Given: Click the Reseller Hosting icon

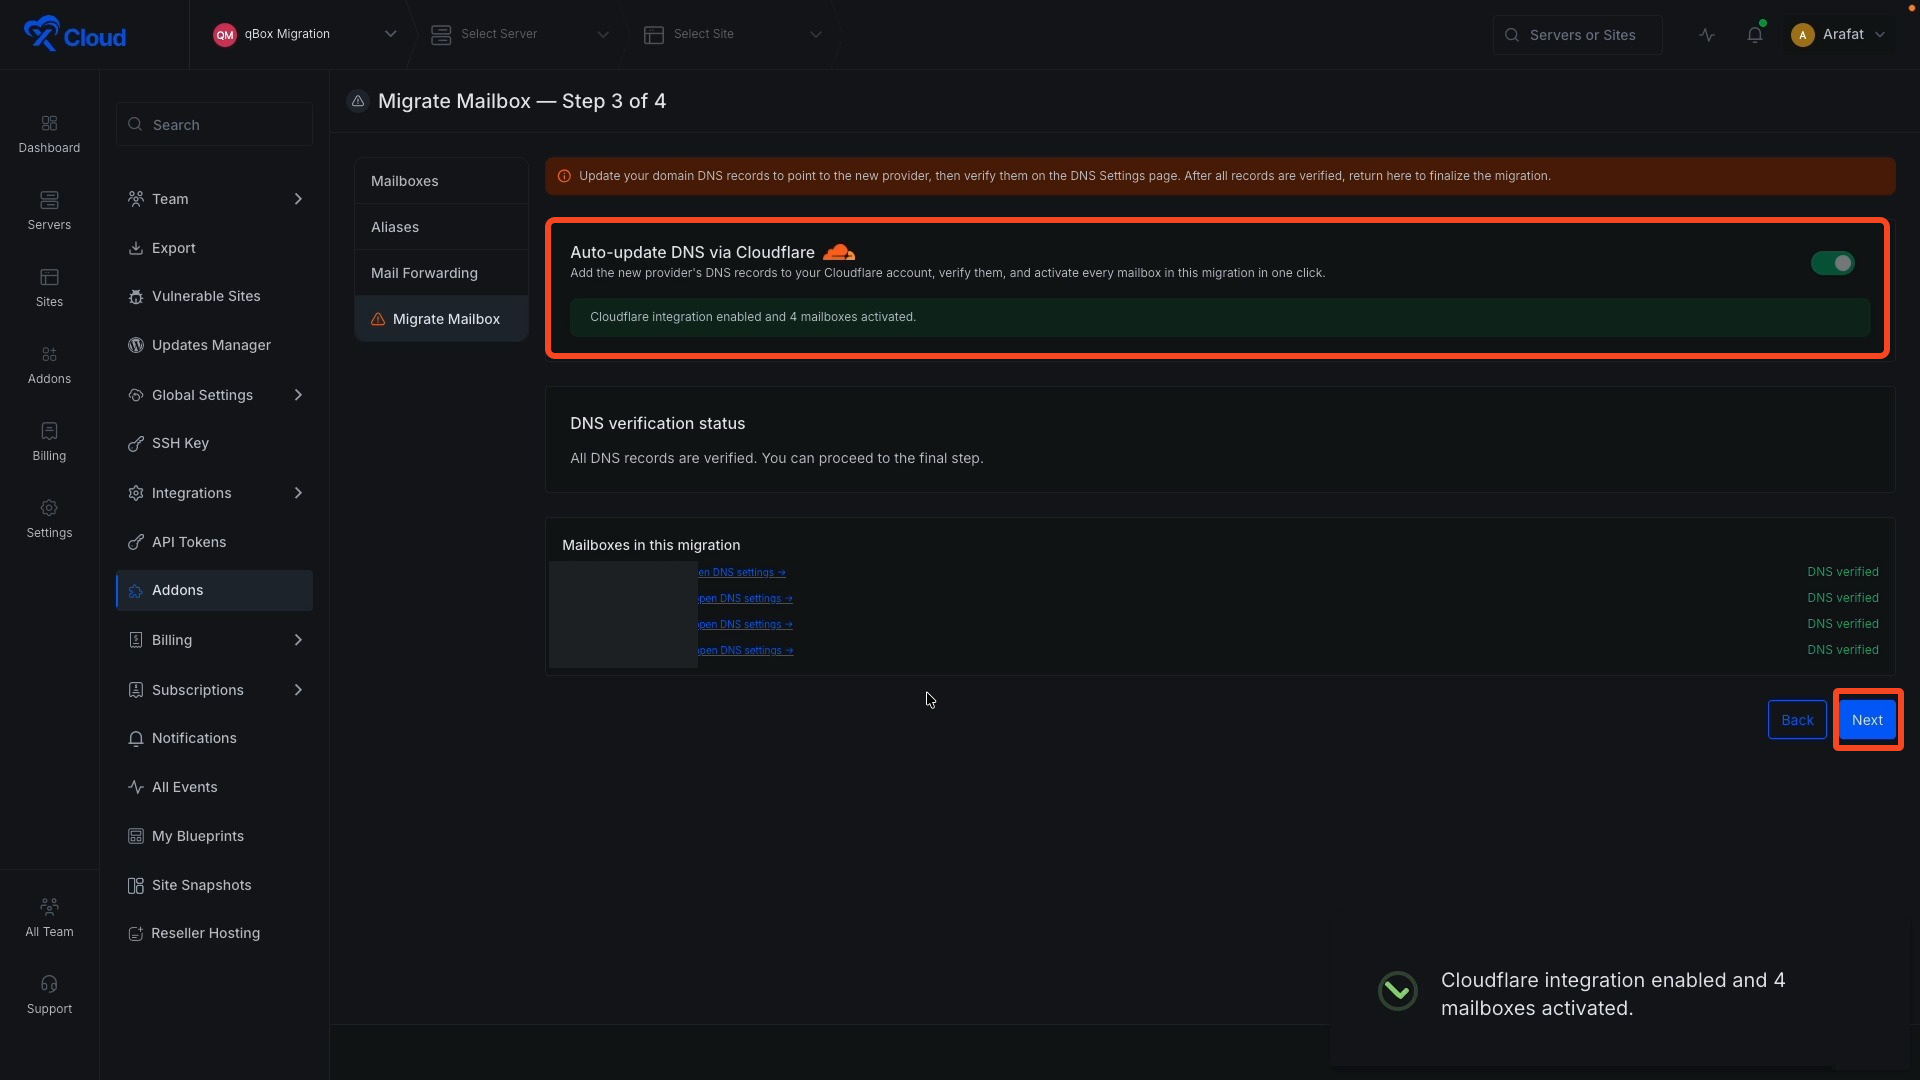Looking at the screenshot, I should 136,934.
